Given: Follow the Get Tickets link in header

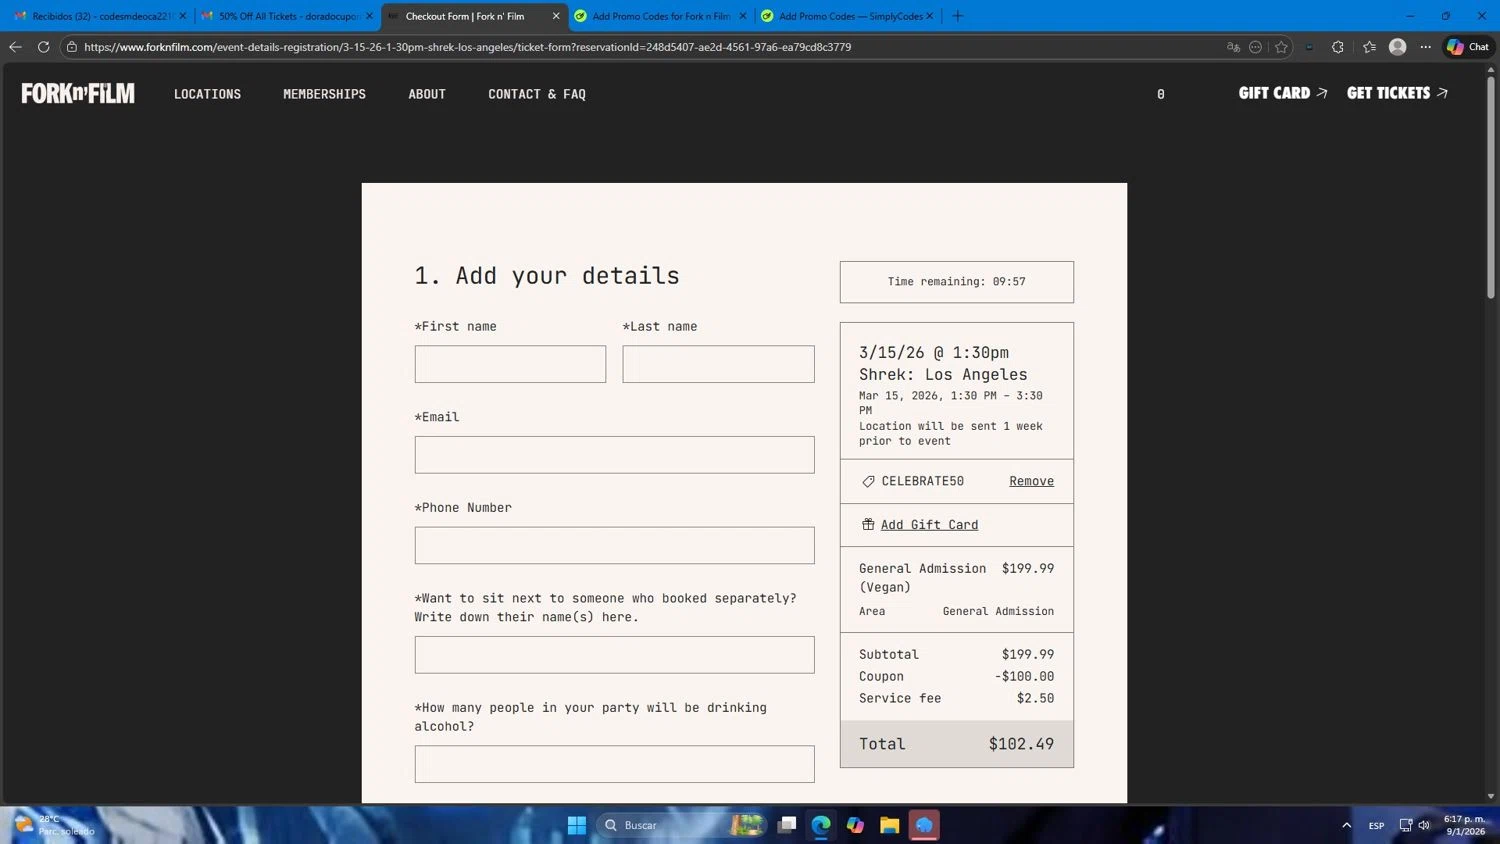Looking at the screenshot, I should click(x=1397, y=93).
